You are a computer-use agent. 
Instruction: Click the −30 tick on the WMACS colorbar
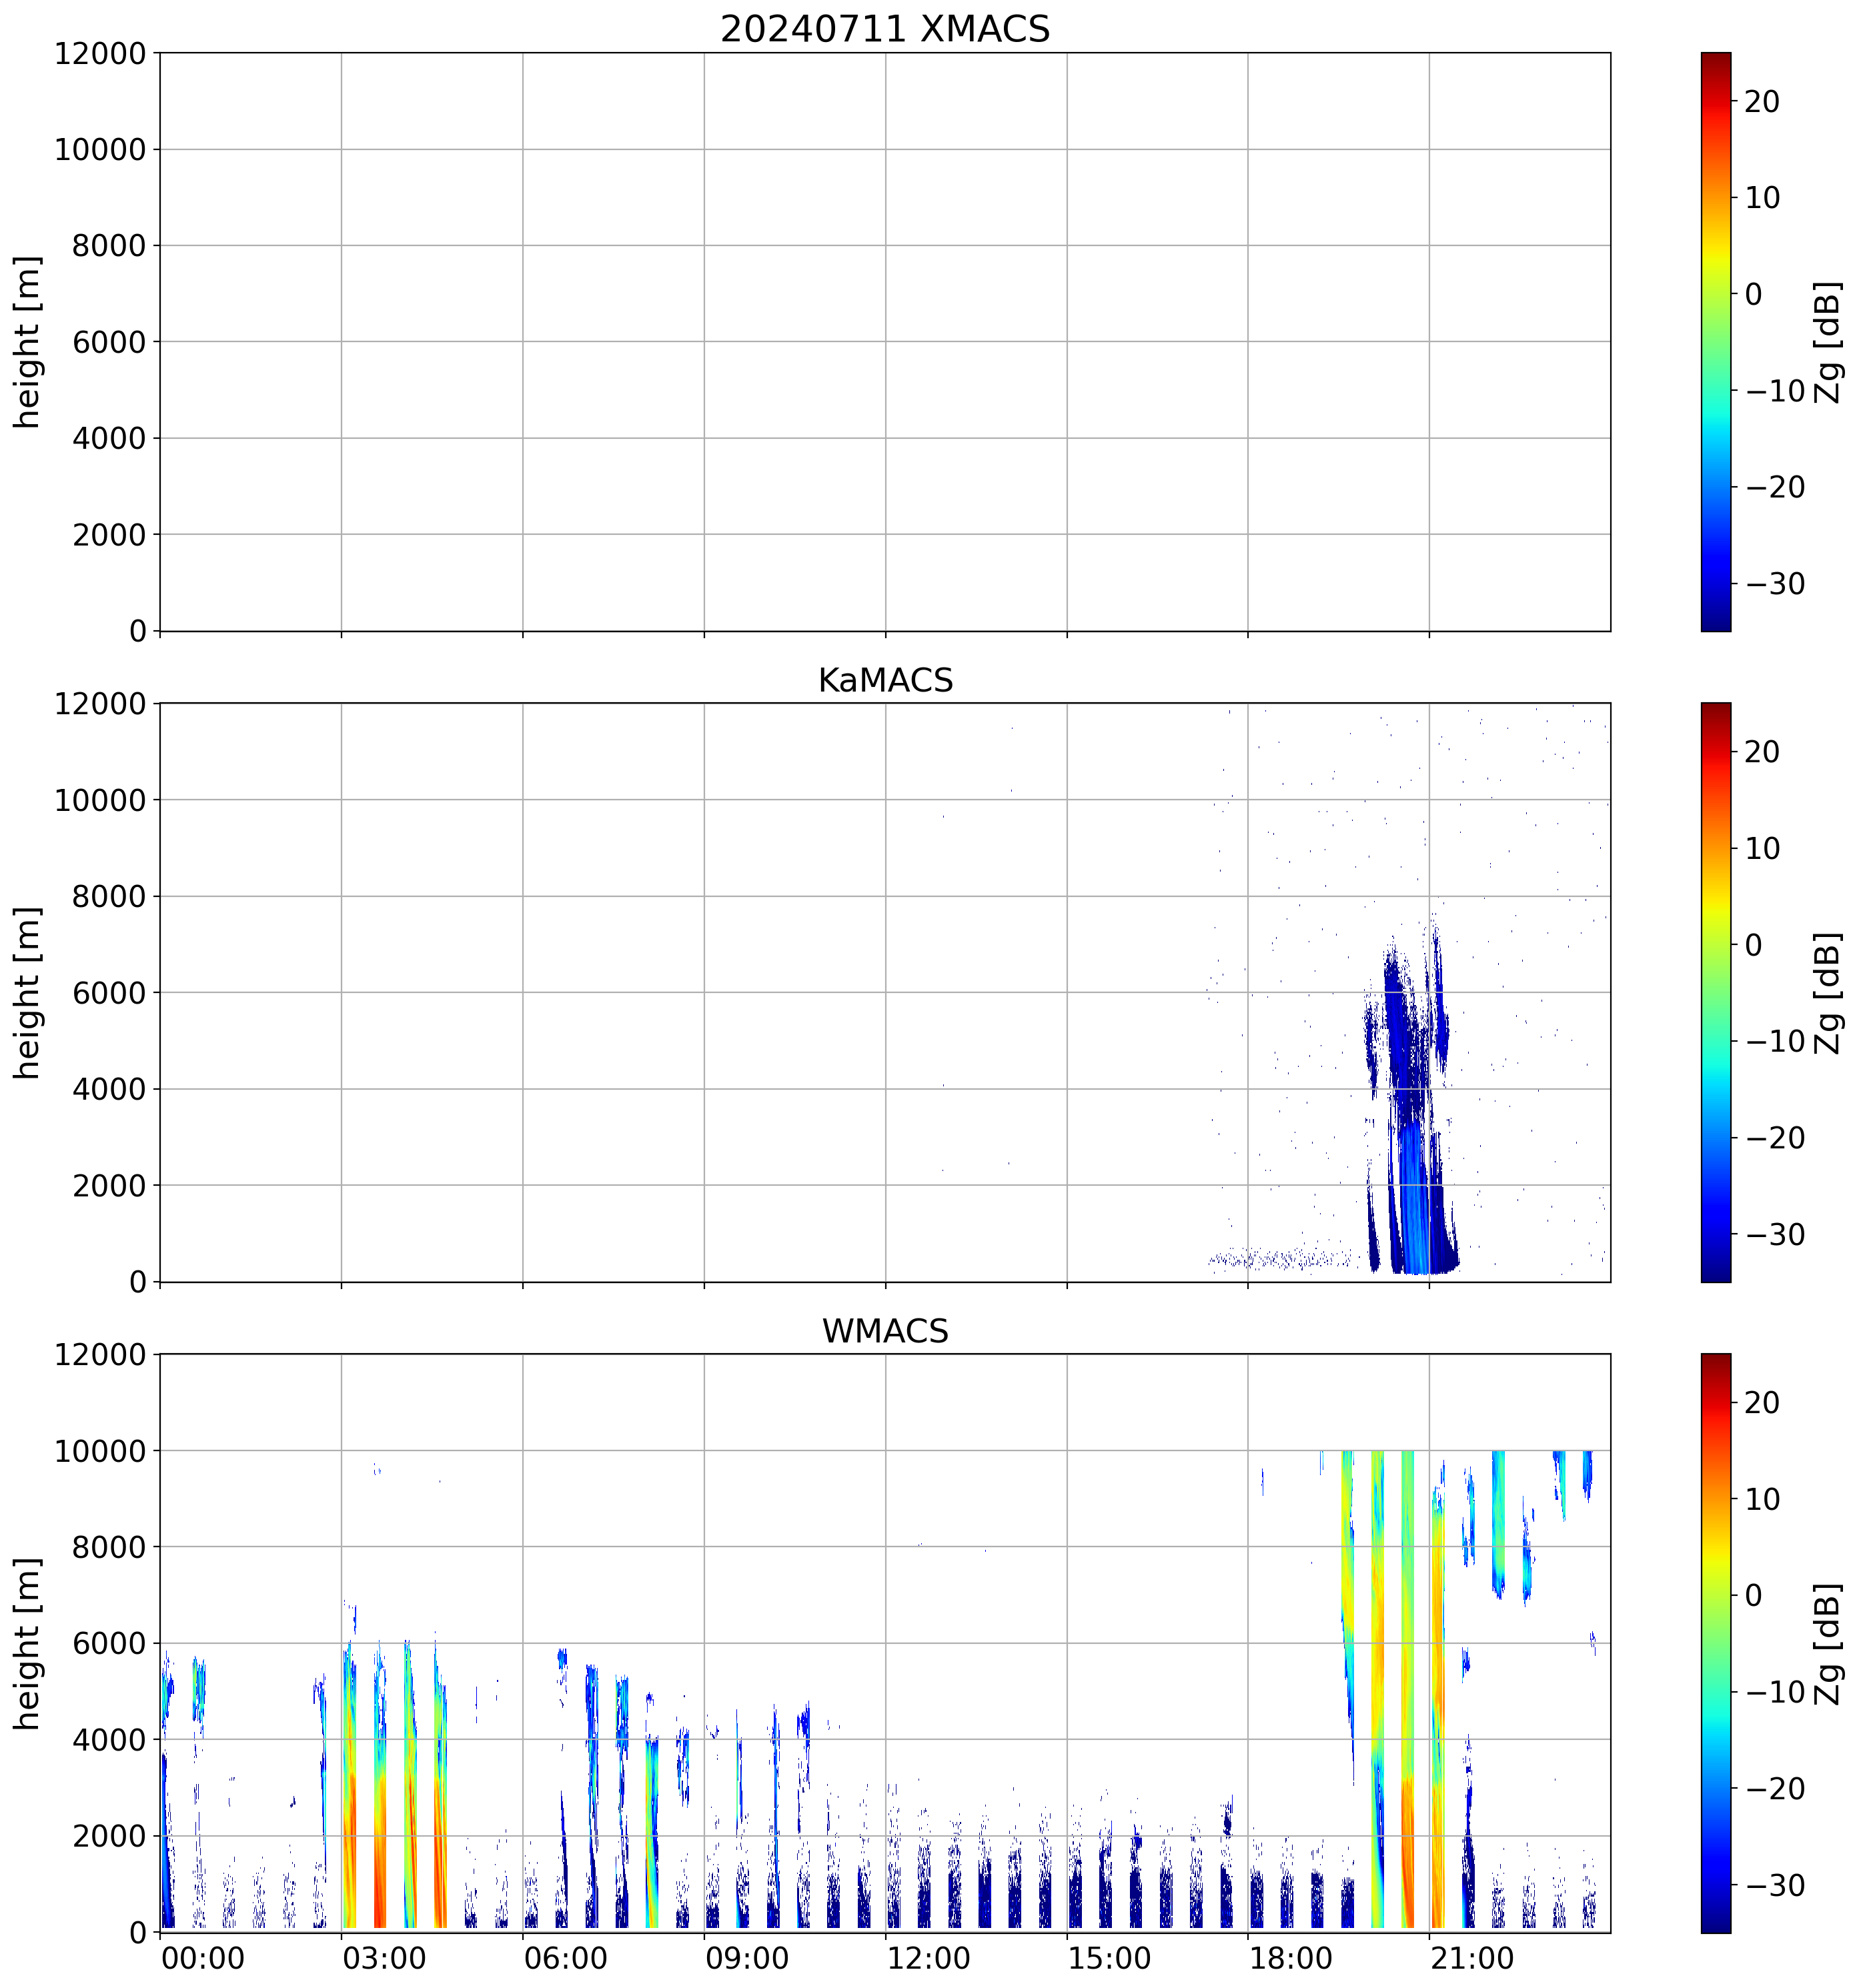[1775, 1886]
